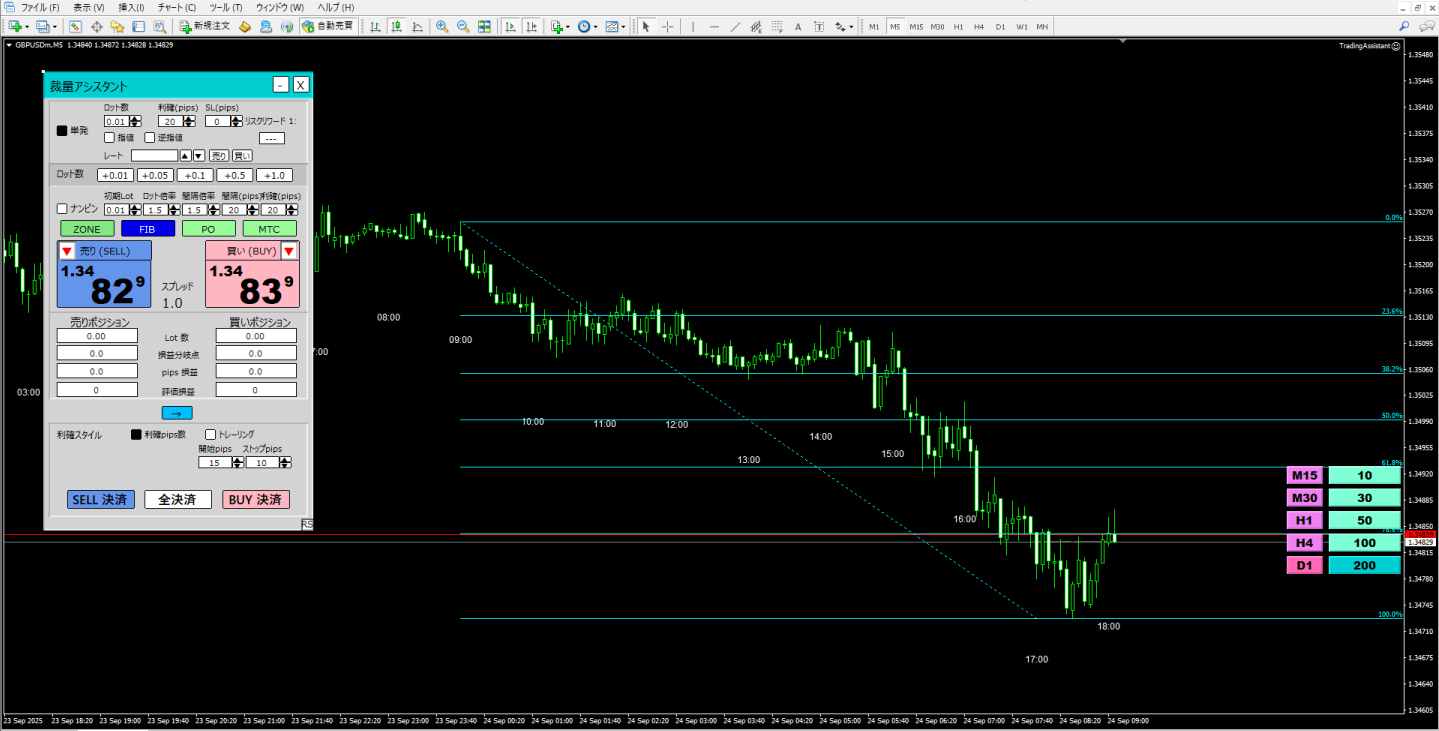Viewport: 1439px width, 731px height.
Task: Click the zoom out magnifier icon
Action: point(462,26)
